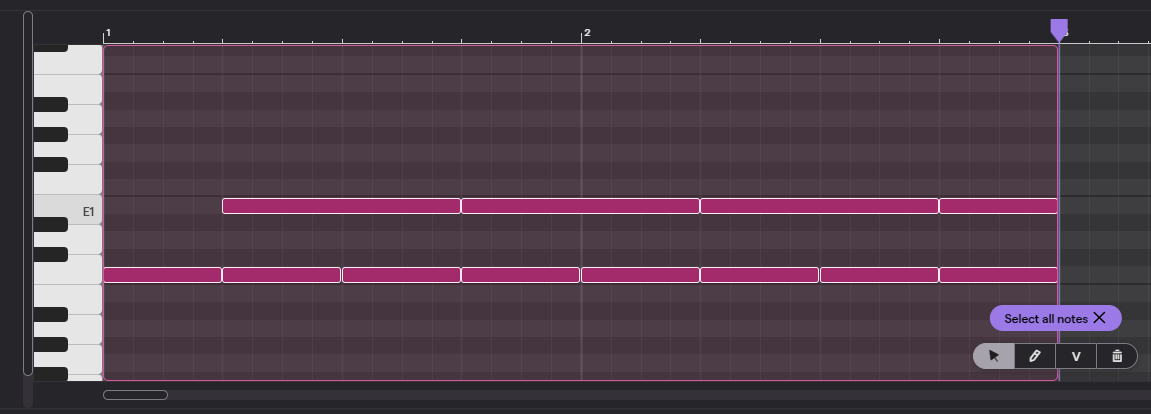Dismiss the Select all notes pill

1099,318
